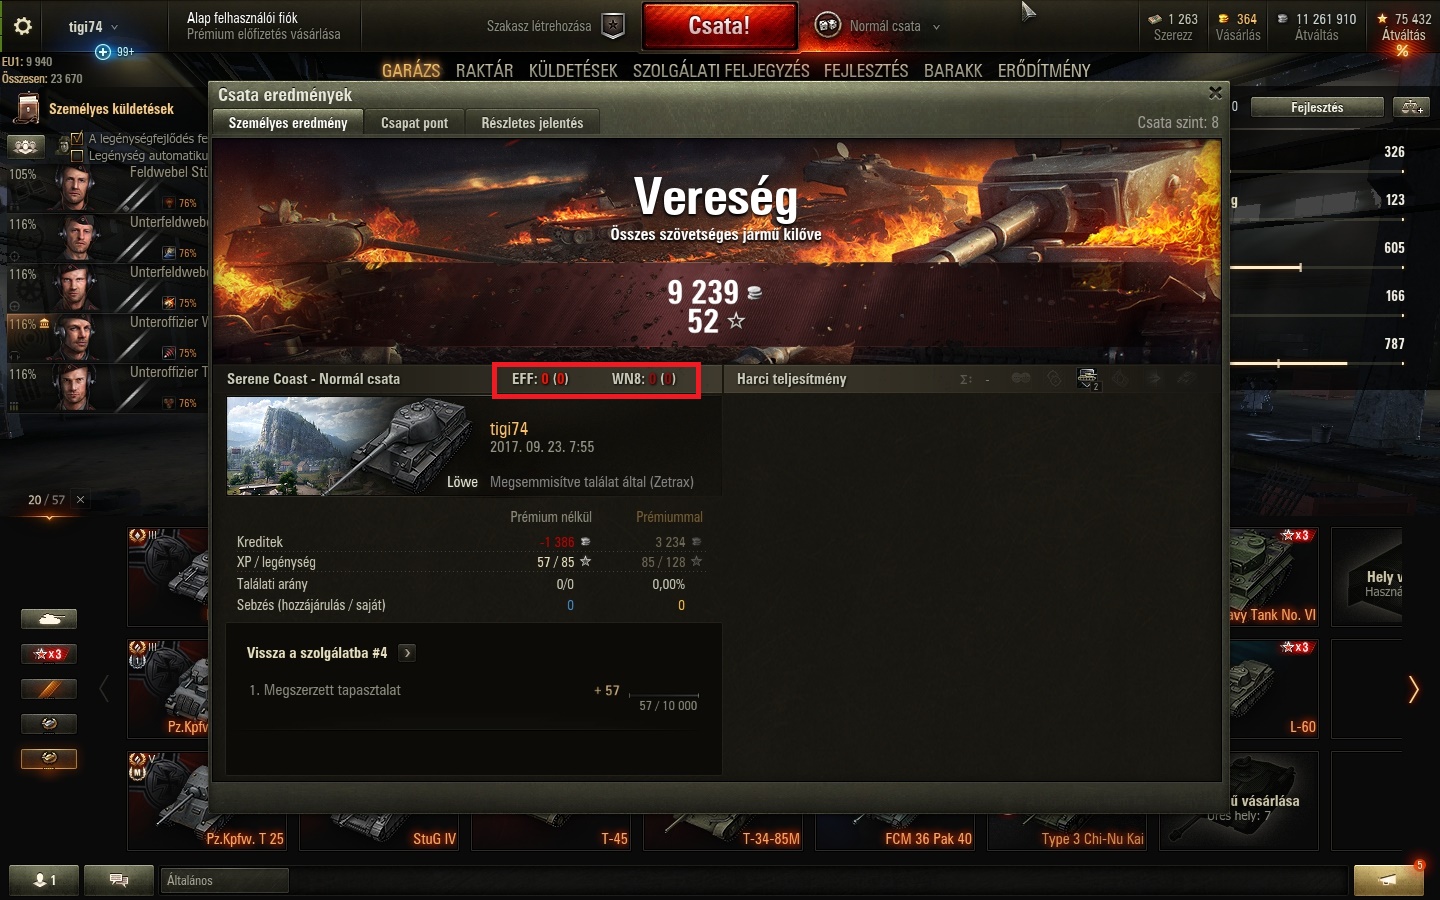Image resolution: width=1440 pixels, height=900 pixels.
Task: Expand the Normál csata battle type dropdown
Action: coord(879,26)
